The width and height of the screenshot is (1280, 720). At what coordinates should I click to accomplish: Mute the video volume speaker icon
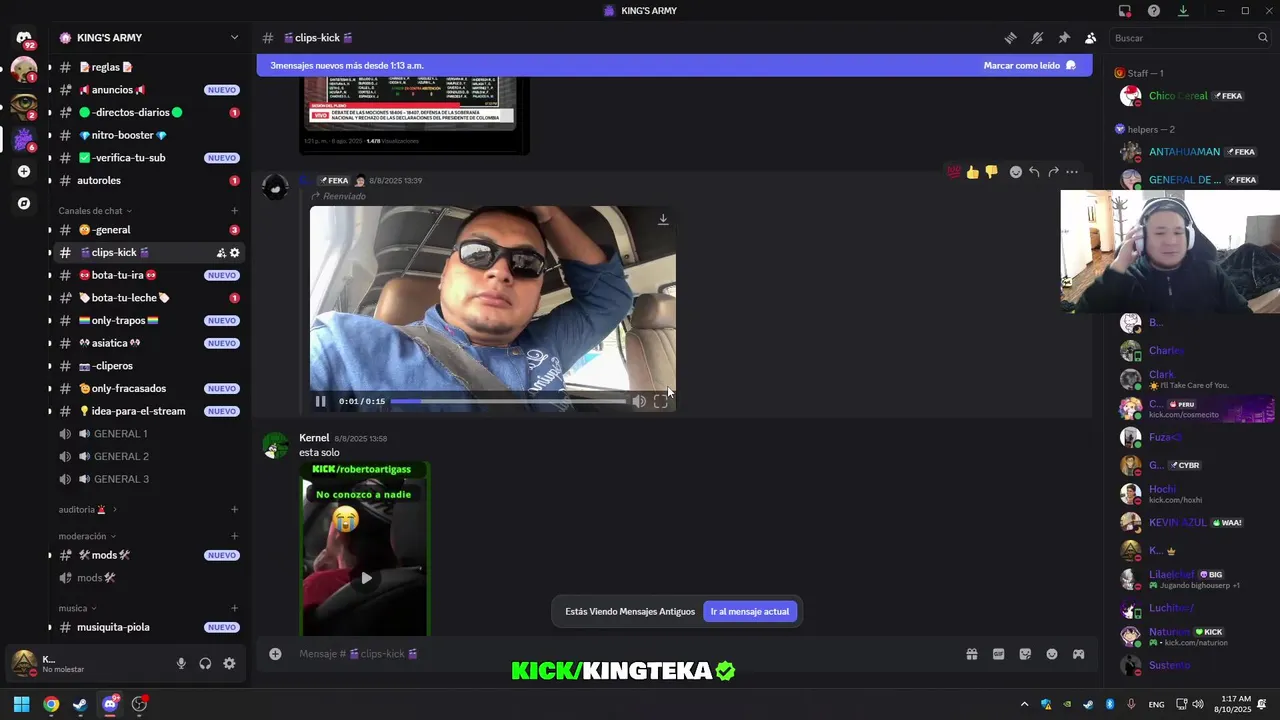point(639,401)
